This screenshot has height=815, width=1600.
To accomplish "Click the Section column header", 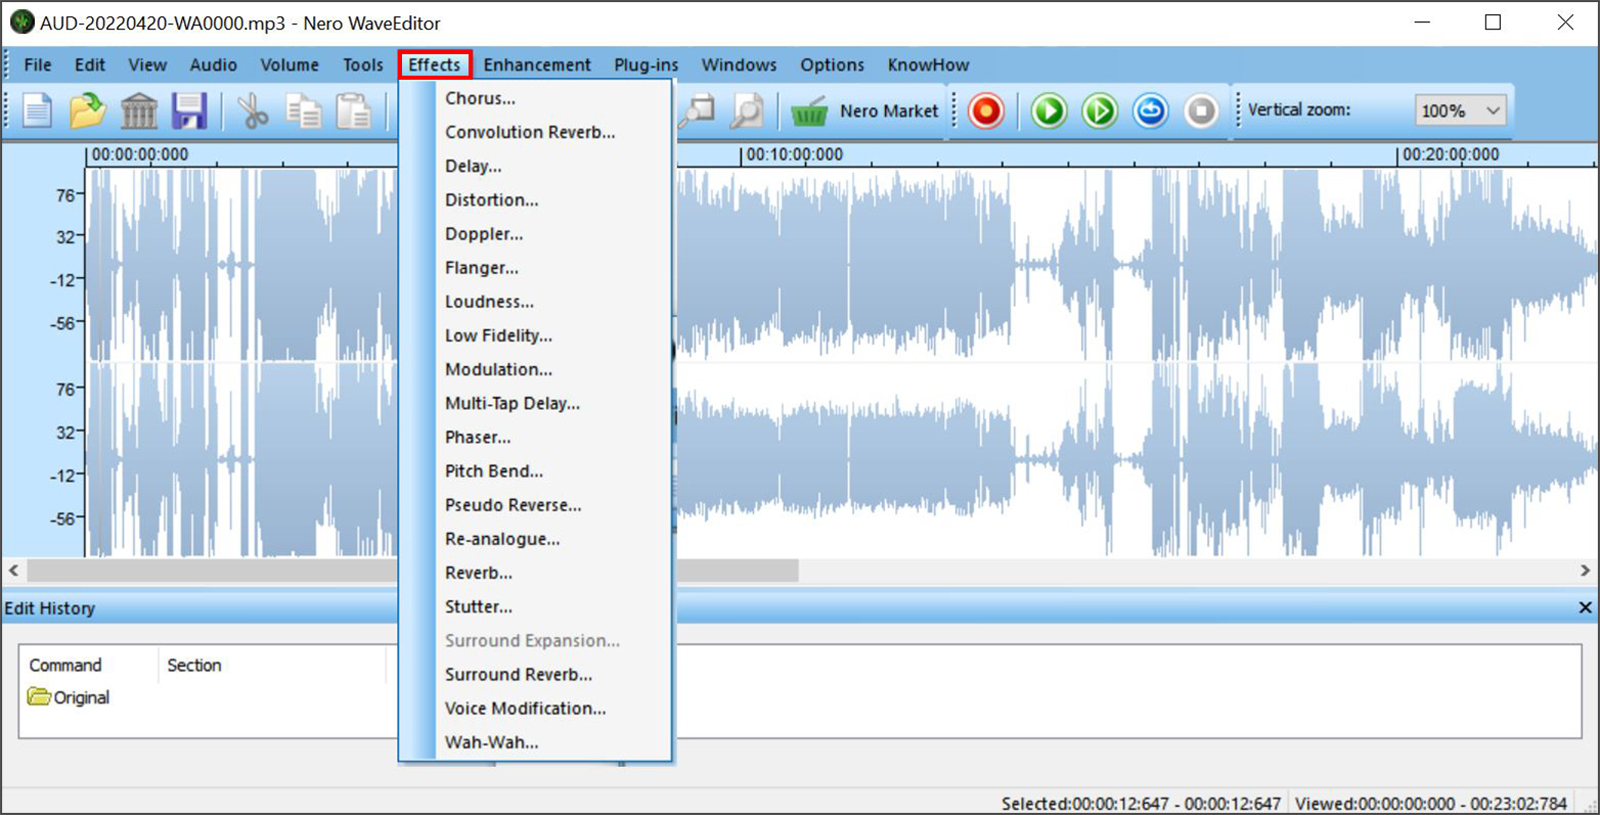I will pyautogui.click(x=194, y=665).
